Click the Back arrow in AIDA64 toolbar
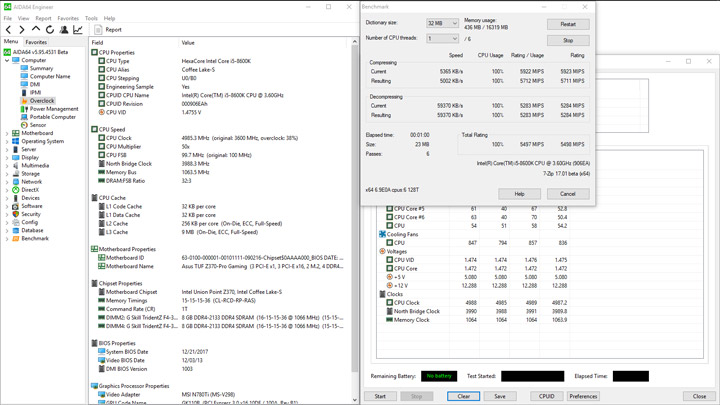Image resolution: width=720 pixels, height=405 pixels. 8,30
